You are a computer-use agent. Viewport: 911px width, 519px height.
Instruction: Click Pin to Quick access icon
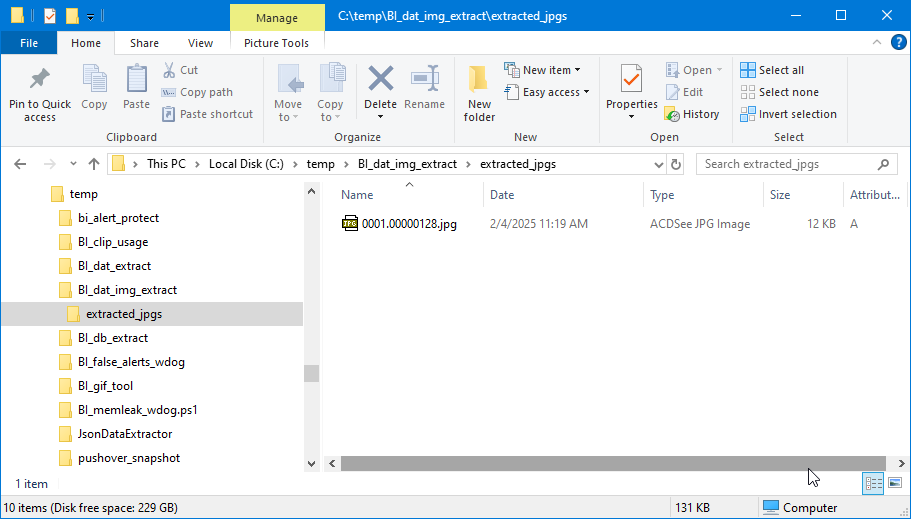pyautogui.click(x=40, y=80)
